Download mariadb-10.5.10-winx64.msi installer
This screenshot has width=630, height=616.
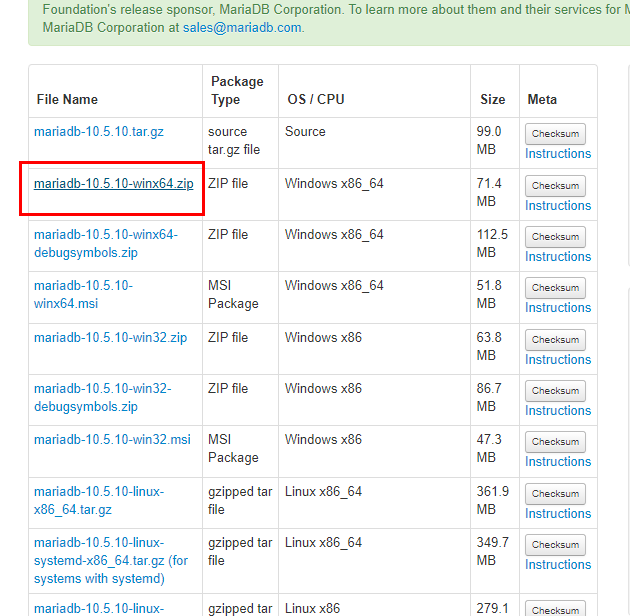pyautogui.click(x=83, y=295)
